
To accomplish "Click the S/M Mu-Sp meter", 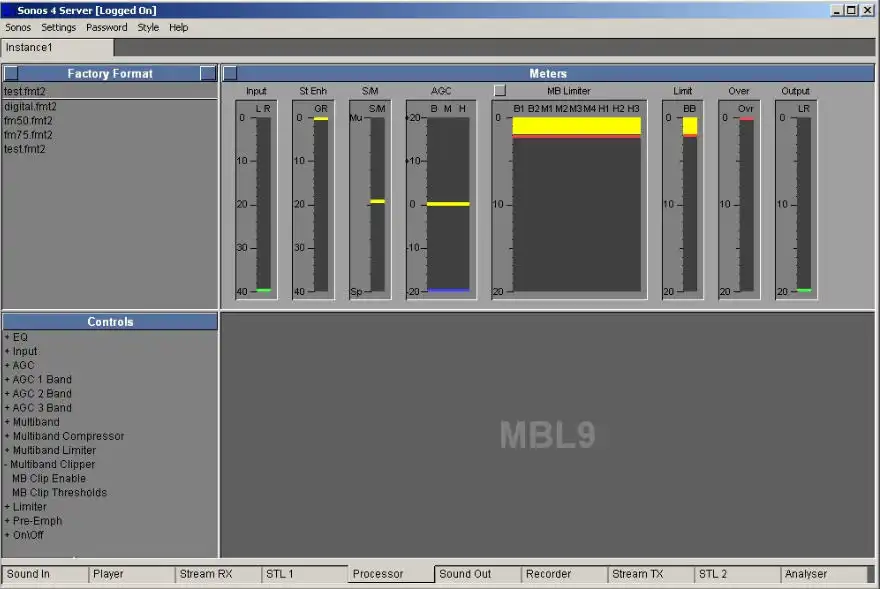I will click(x=370, y=200).
